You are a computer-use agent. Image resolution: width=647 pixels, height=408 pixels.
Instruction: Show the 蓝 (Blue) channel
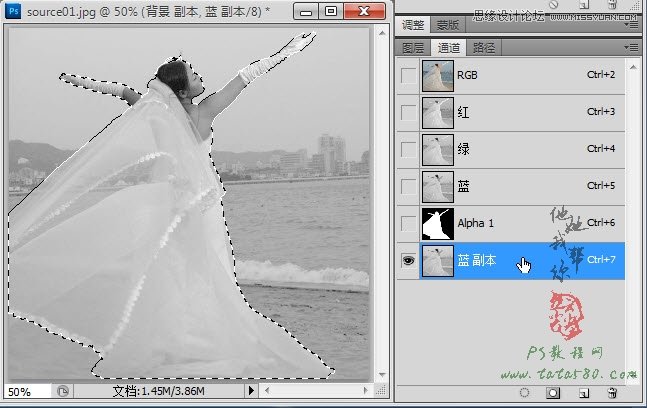pyautogui.click(x=409, y=187)
